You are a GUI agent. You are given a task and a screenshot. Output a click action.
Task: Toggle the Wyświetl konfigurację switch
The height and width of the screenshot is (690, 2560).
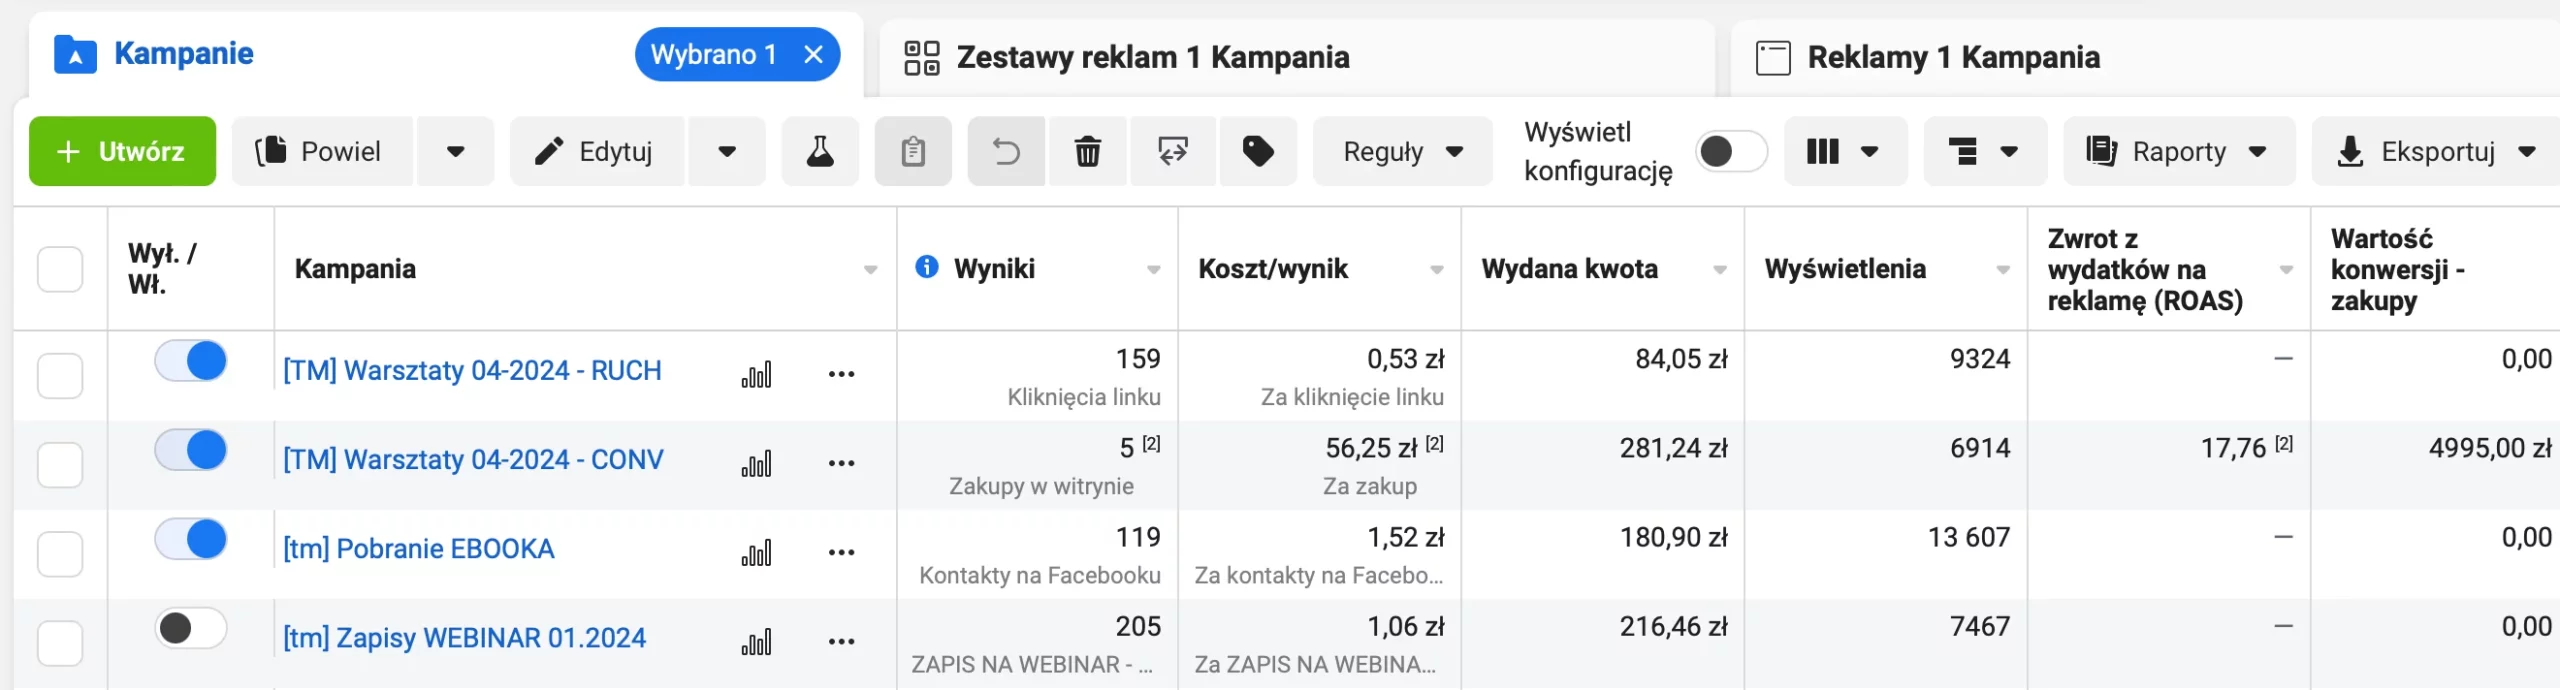click(x=1731, y=151)
